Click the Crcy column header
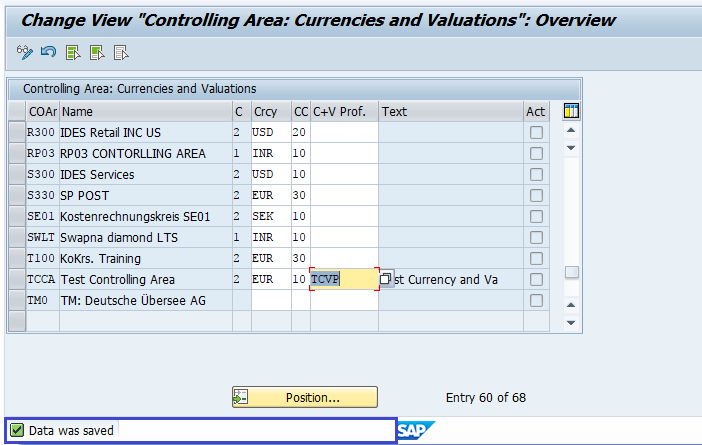This screenshot has height=445, width=702. (266, 111)
